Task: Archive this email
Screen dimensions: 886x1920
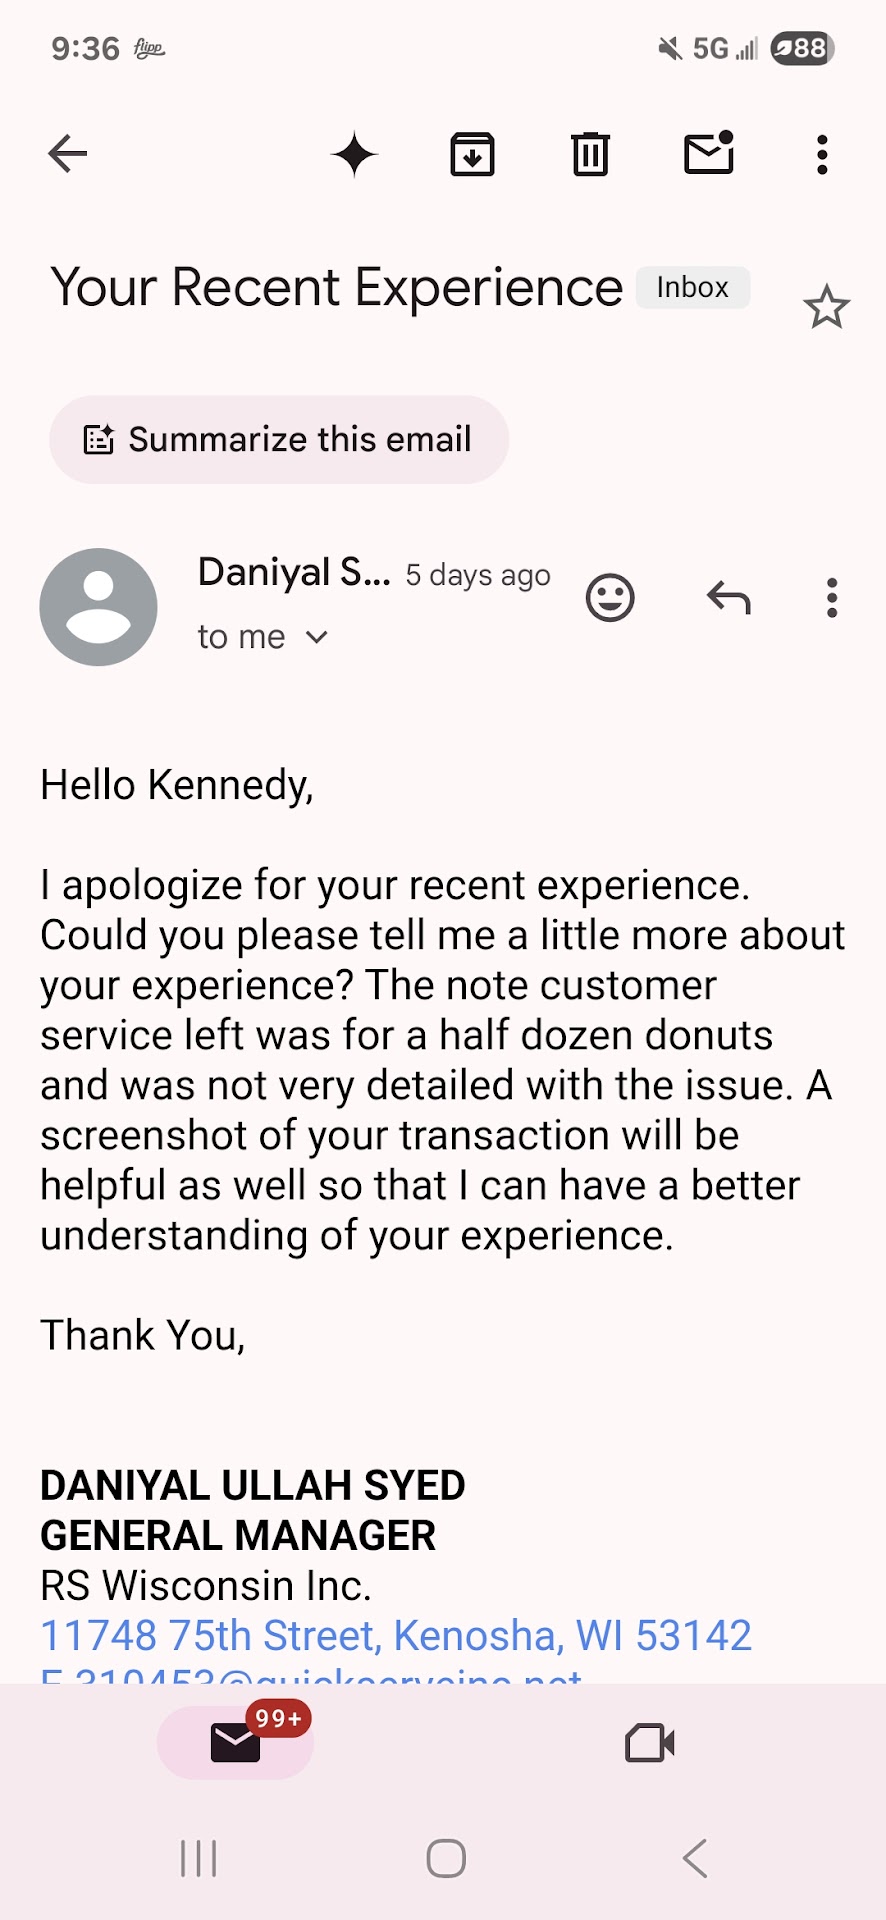Action: click(x=472, y=154)
